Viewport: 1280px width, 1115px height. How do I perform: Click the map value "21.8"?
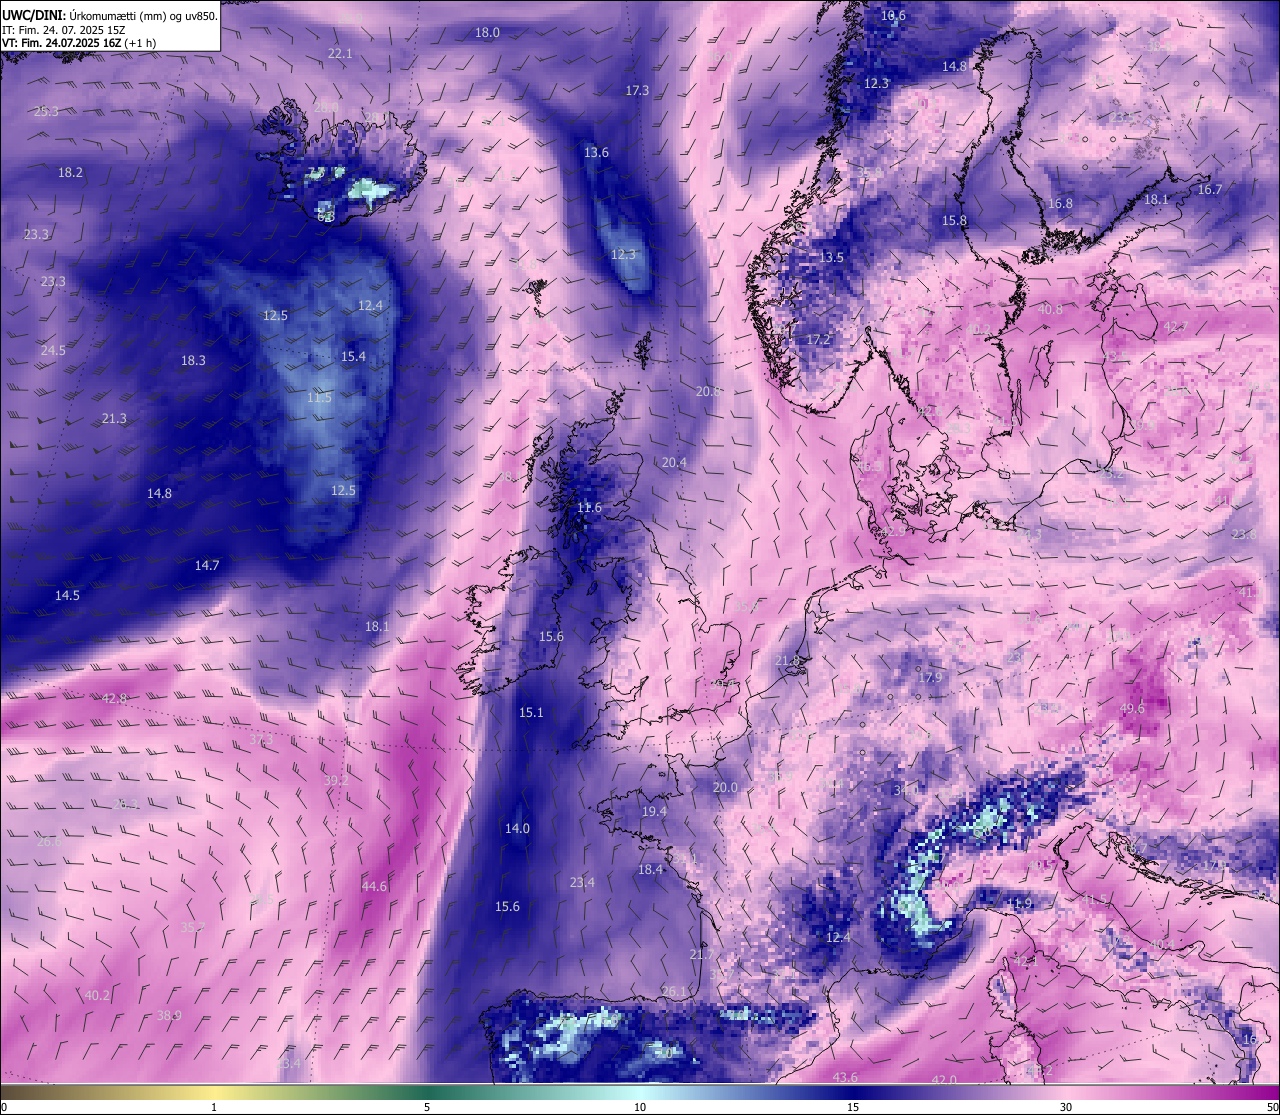[x=788, y=660]
